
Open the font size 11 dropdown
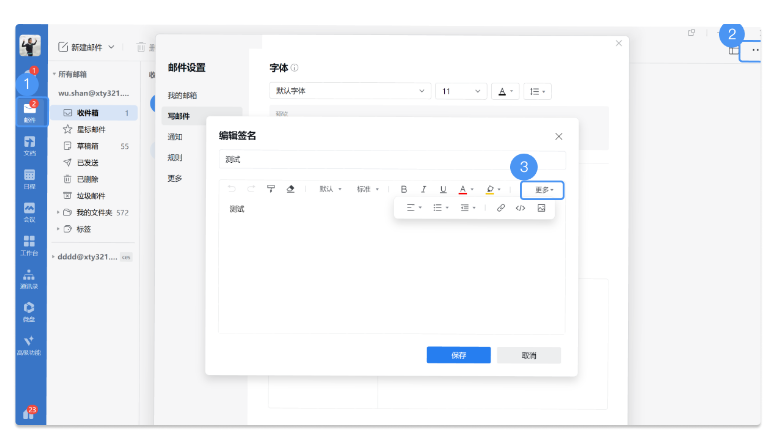tap(460, 91)
